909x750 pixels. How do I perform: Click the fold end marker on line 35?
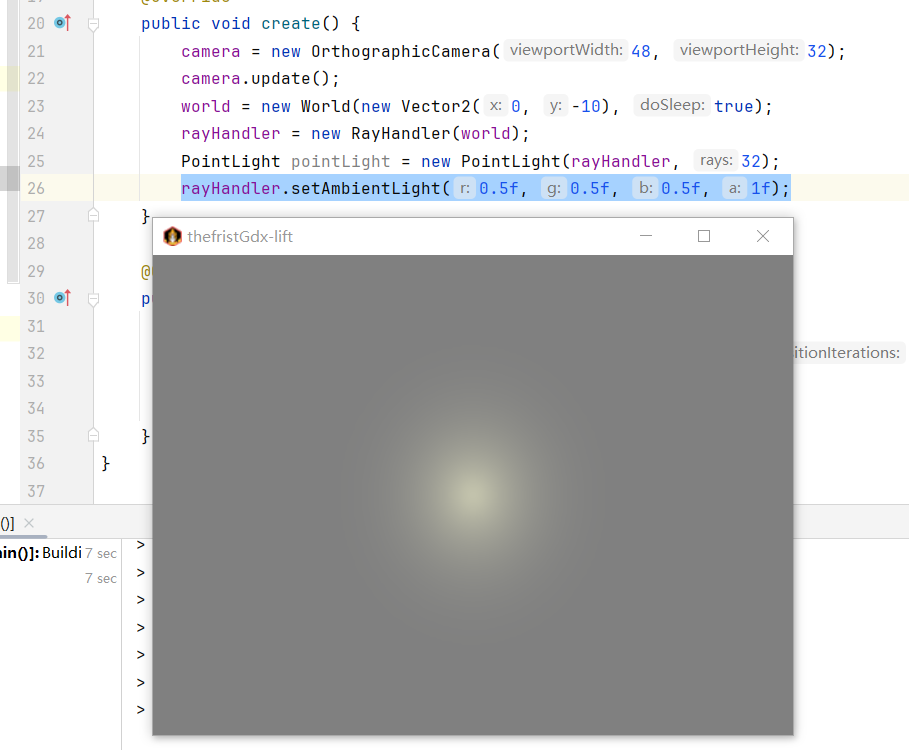pos(93,435)
